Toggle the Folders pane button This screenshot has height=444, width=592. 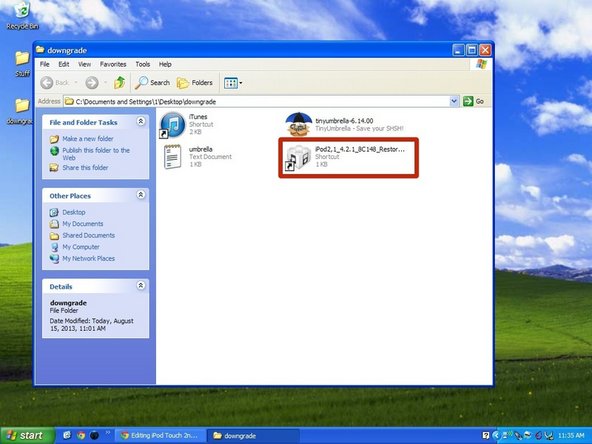tap(195, 83)
